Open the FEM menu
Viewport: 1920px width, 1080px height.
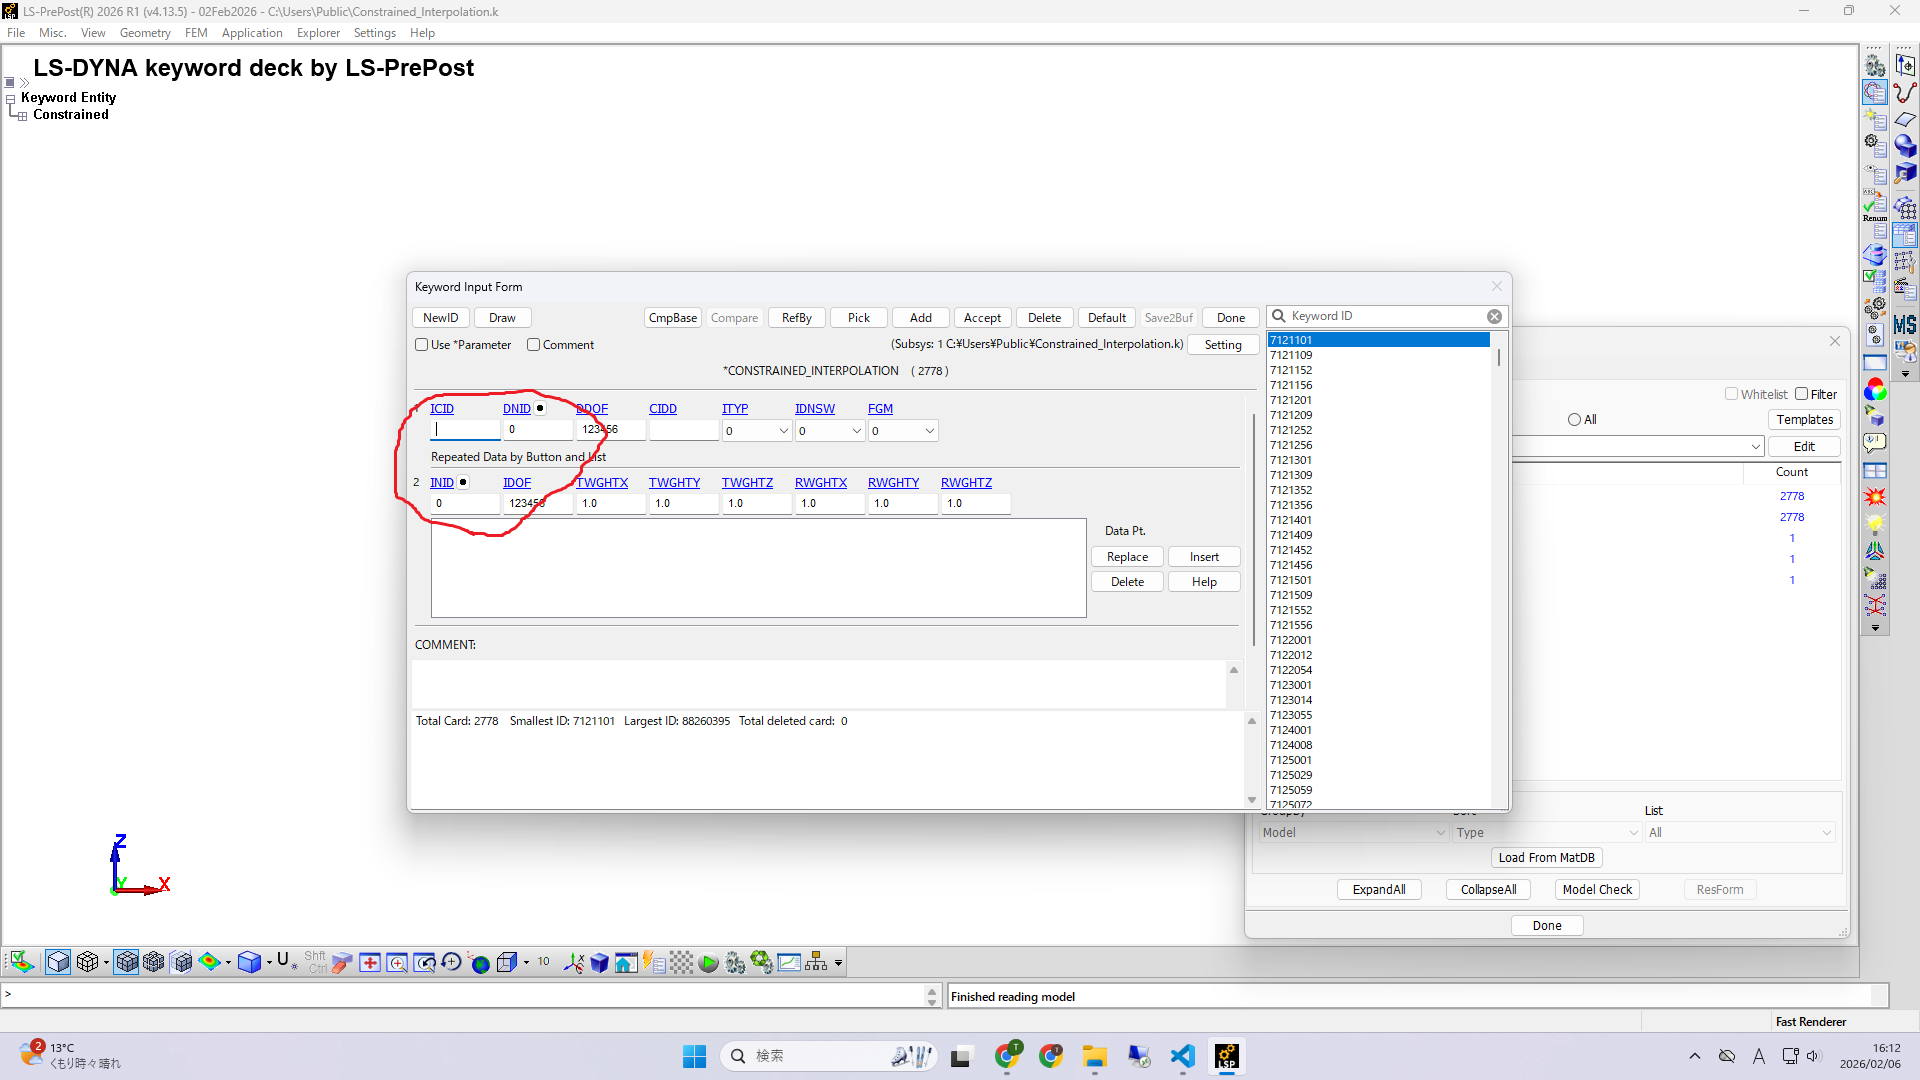point(196,33)
